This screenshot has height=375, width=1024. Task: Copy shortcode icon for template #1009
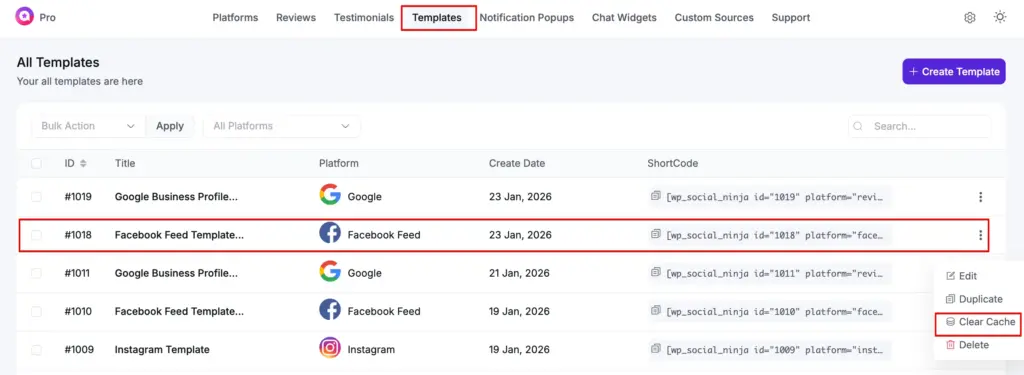click(656, 349)
